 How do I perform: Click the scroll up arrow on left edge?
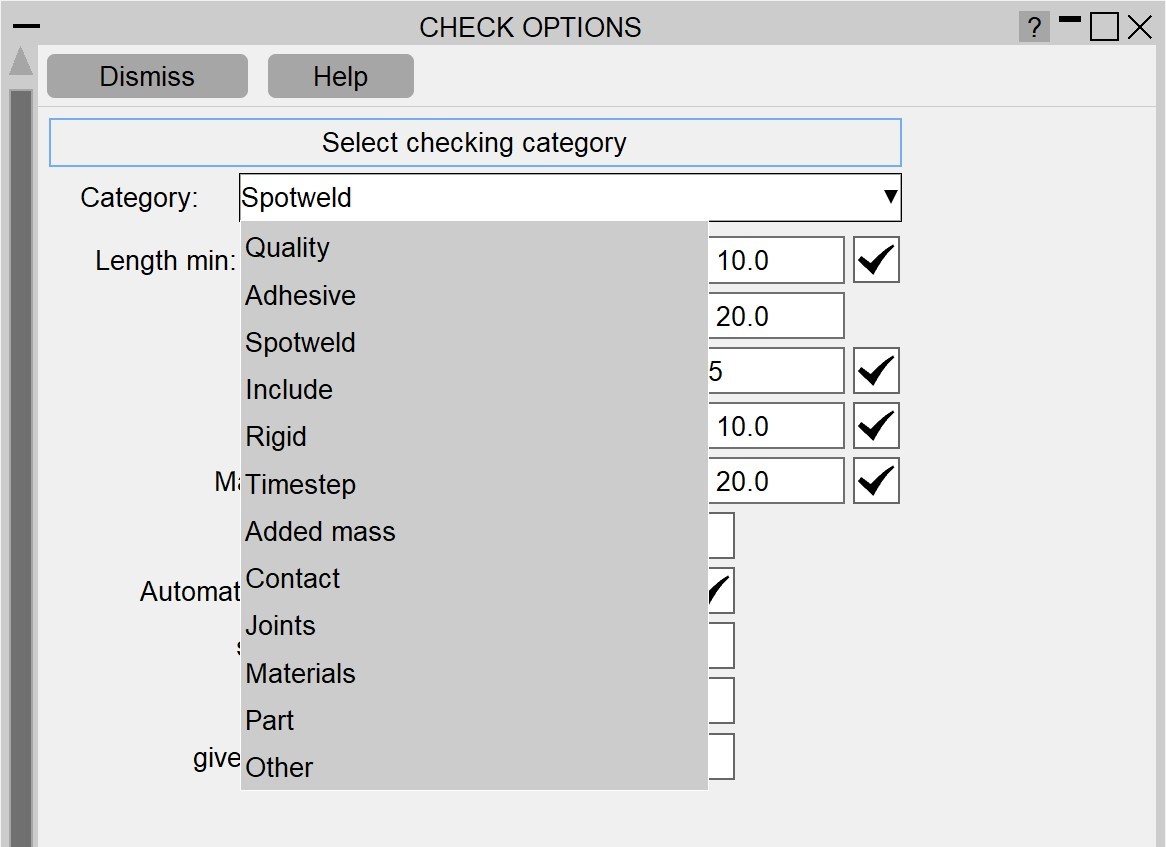point(21,61)
